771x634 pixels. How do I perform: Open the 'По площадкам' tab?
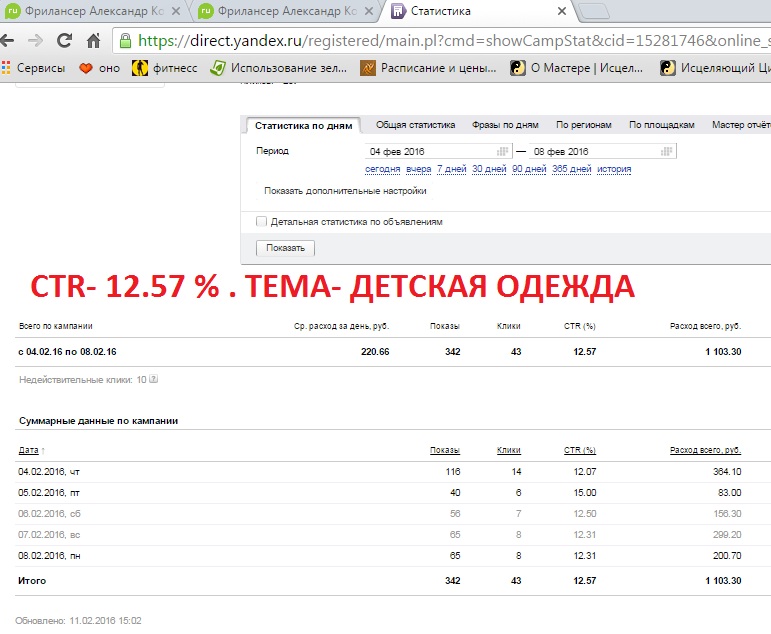(662, 125)
